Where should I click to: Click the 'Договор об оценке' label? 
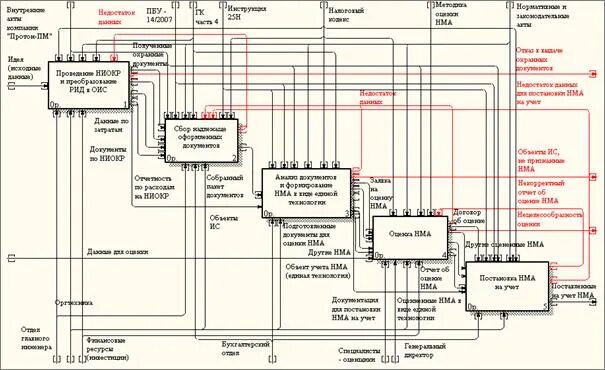coord(468,216)
